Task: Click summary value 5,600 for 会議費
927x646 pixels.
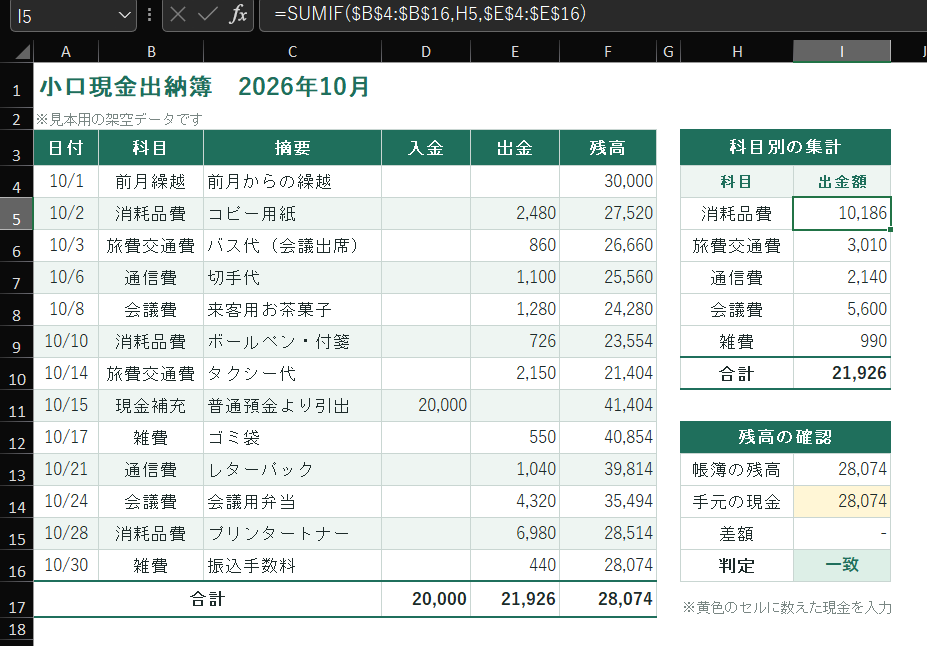Action: 842,309
